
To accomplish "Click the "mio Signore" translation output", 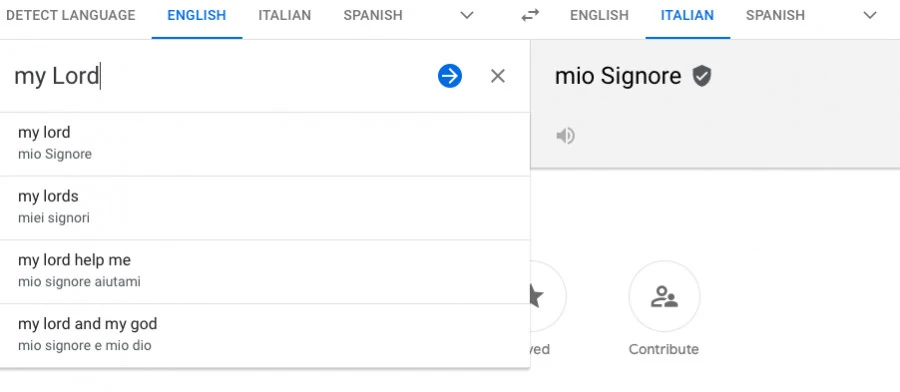I will tap(618, 76).
